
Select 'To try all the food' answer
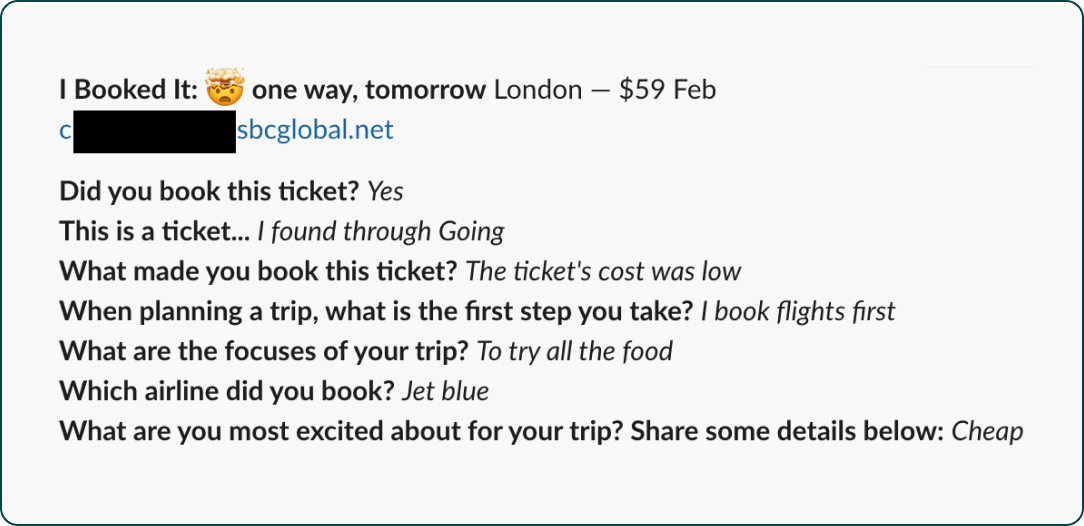[x=575, y=352]
